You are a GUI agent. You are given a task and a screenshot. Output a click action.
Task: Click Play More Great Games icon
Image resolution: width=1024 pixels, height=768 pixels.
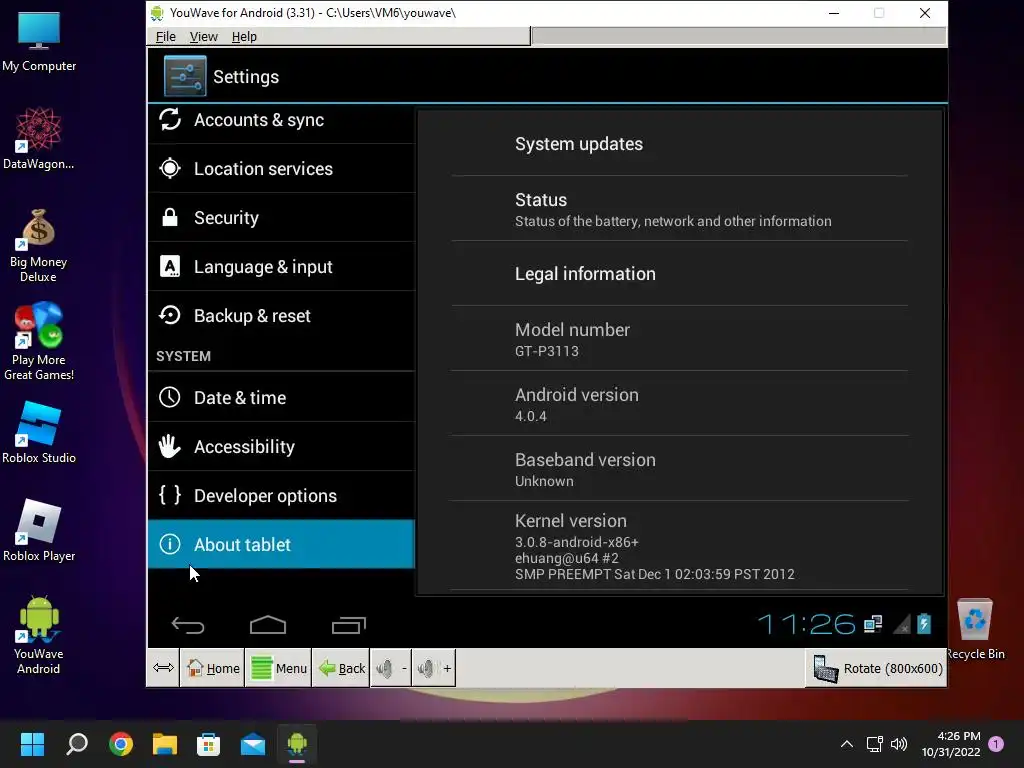[39, 341]
